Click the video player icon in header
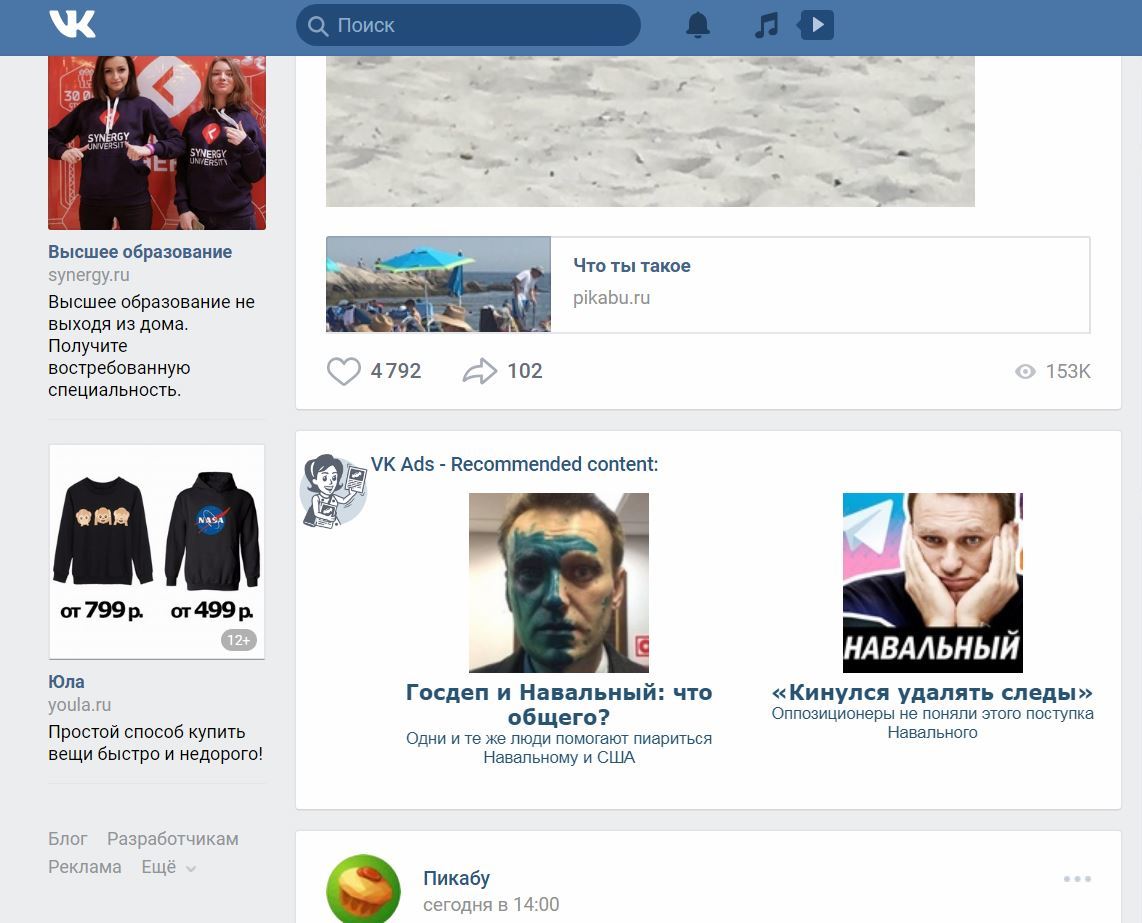Screen dimensions: 1142x923 pyautogui.click(x=816, y=25)
